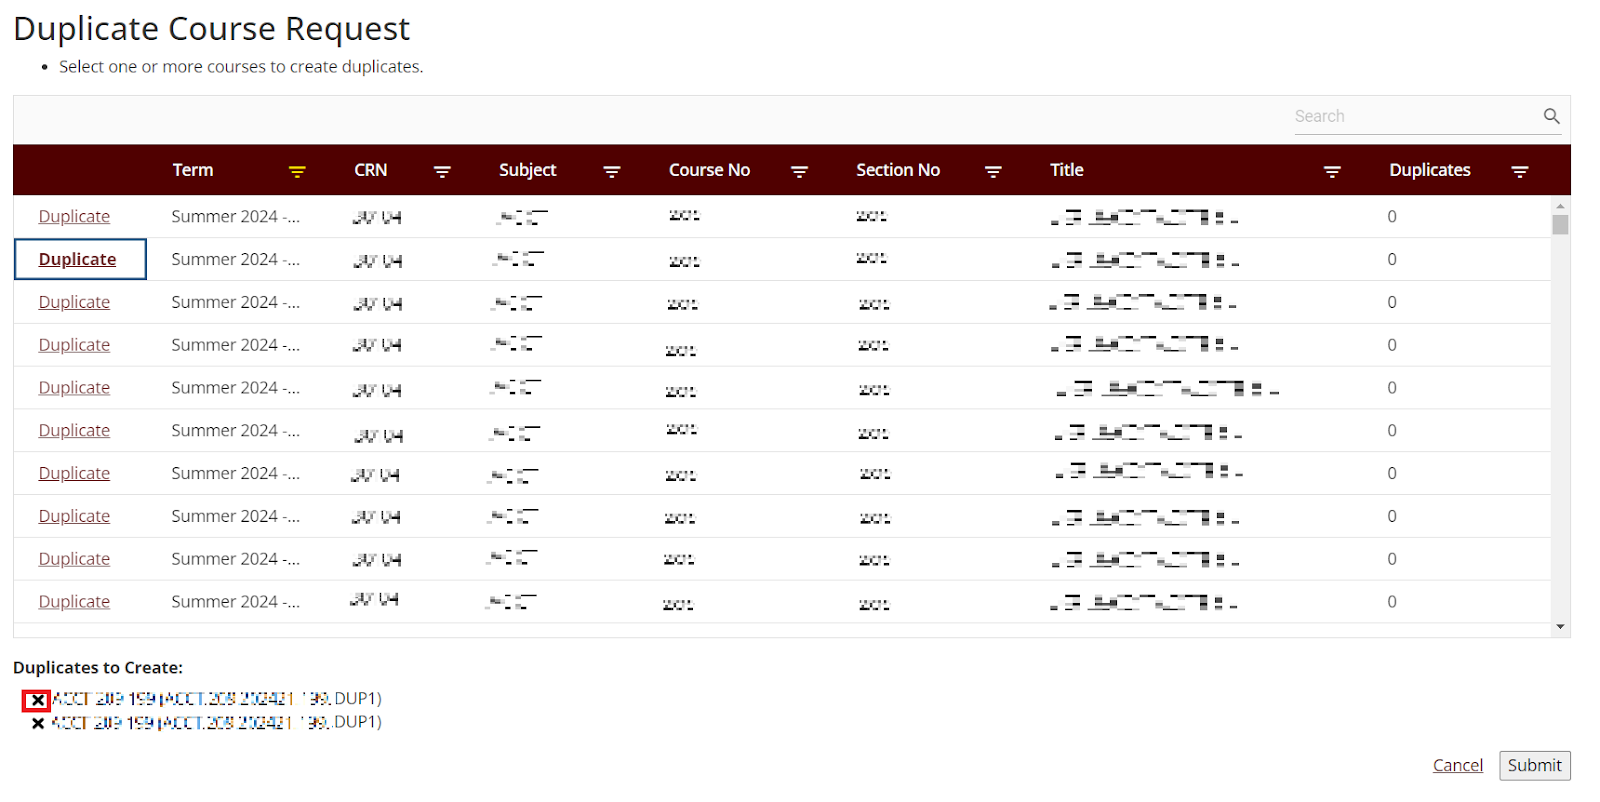Open the Duplicates column filter icon
This screenshot has width=1600, height=802.
click(x=1520, y=172)
